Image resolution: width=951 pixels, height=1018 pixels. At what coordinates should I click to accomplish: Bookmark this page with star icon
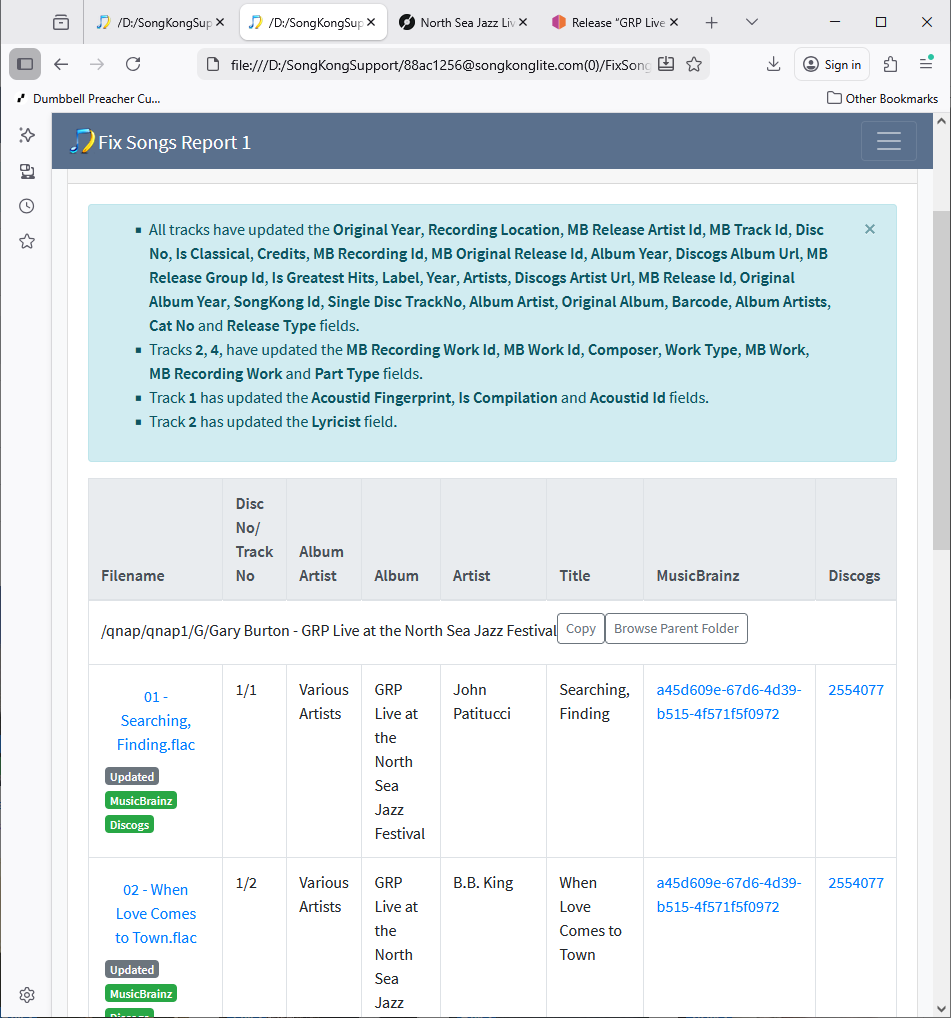(694, 64)
